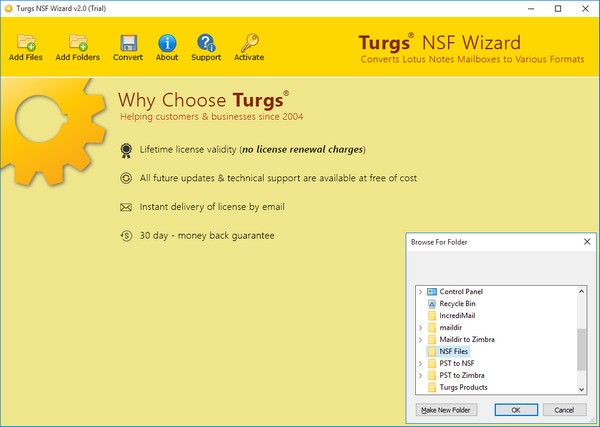Maximize the Turgs NSF Wizard window
600x427 pixels.
tap(558, 8)
